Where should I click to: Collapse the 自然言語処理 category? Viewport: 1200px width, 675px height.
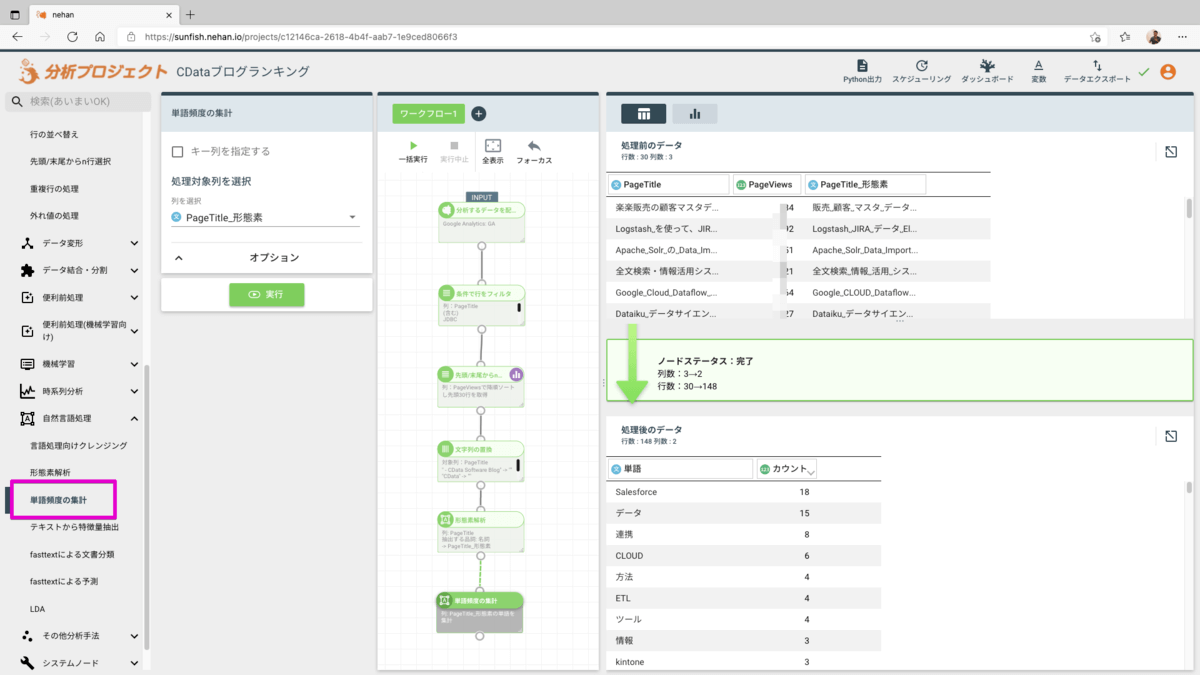tap(134, 418)
